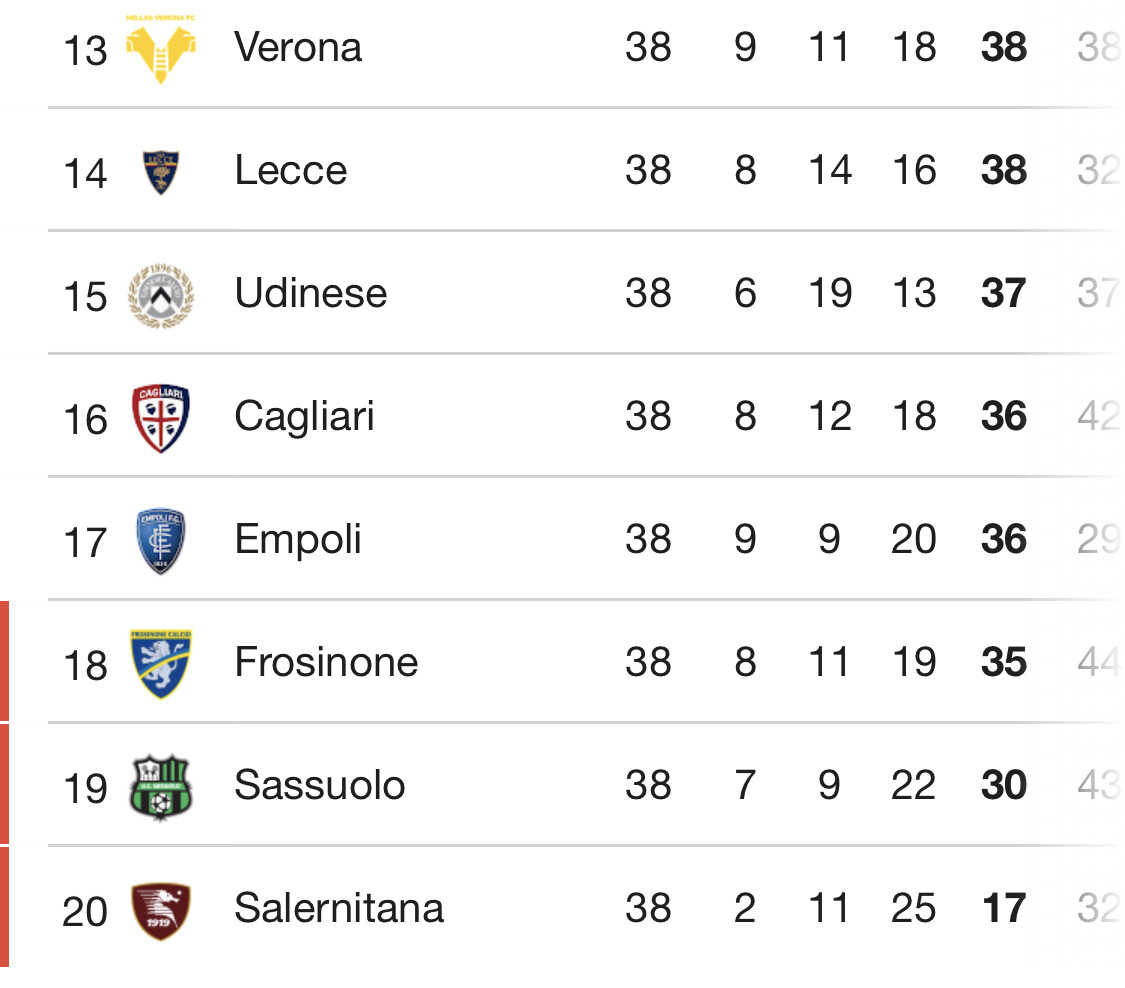The height and width of the screenshot is (988, 1125).
Task: Select the Sassuolo team name
Action: click(x=320, y=786)
